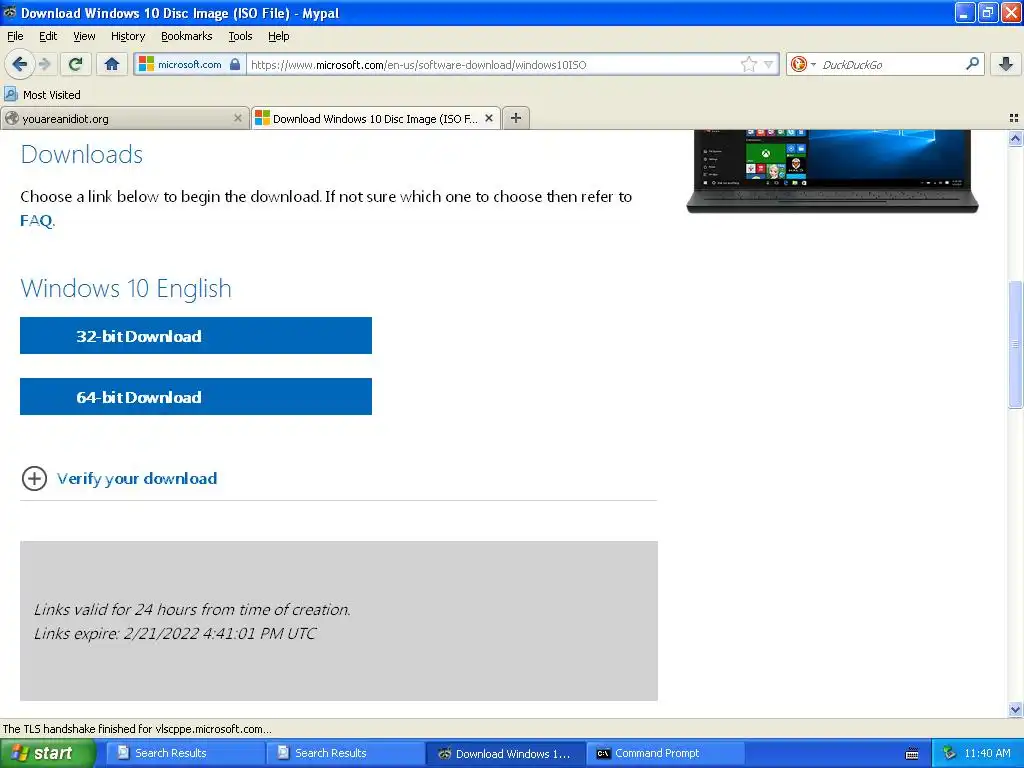The width and height of the screenshot is (1024, 768).
Task: Go forward with the forward arrow
Action: 44,64
